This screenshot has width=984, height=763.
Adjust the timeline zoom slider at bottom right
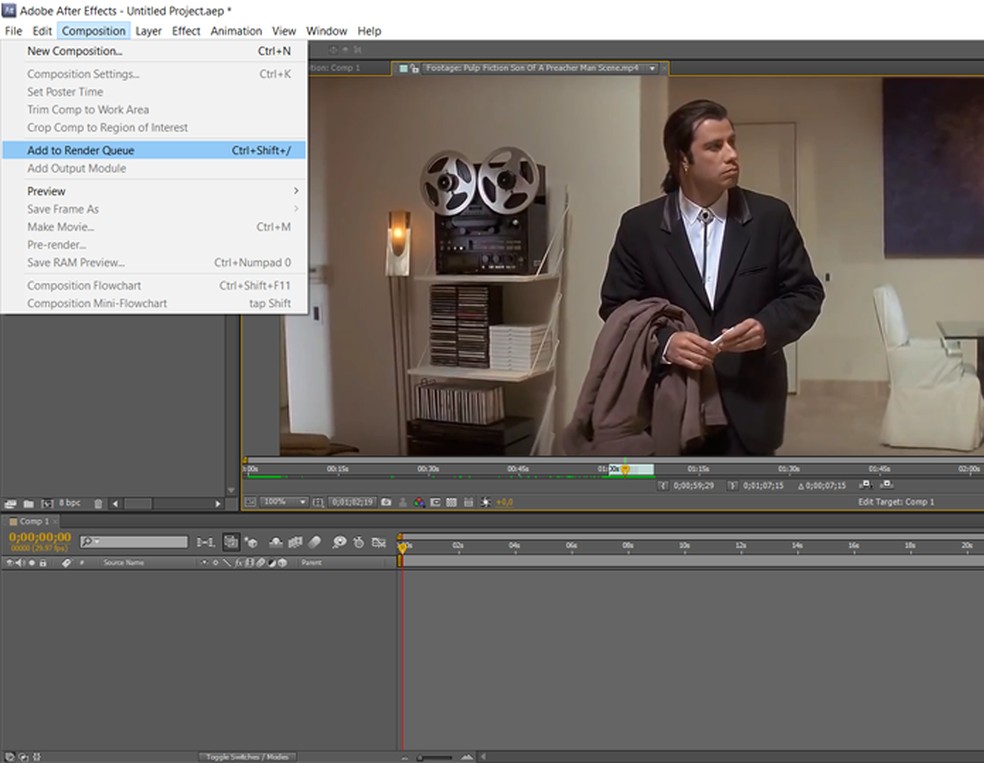pyautogui.click(x=421, y=757)
